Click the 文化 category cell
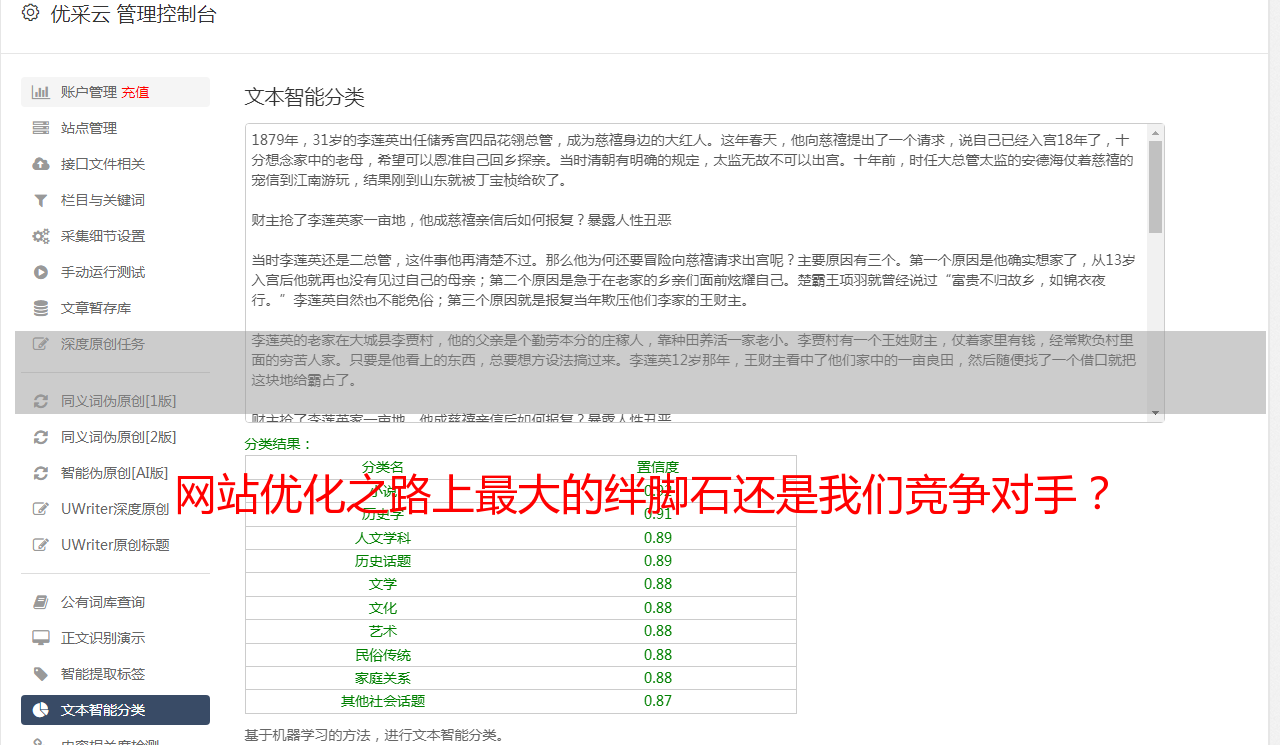1280x745 pixels. [383, 608]
